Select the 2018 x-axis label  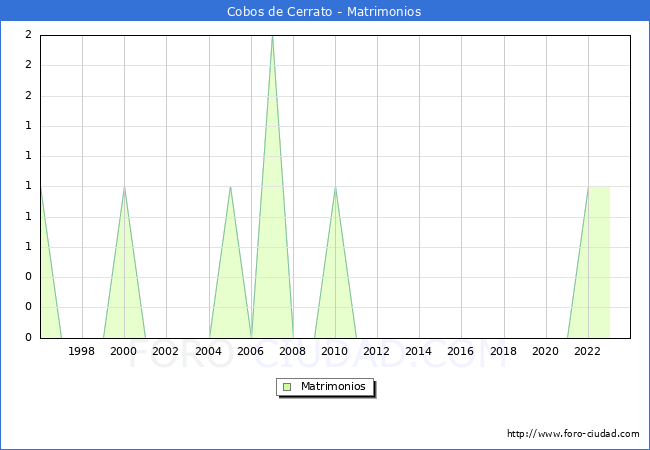503,351
